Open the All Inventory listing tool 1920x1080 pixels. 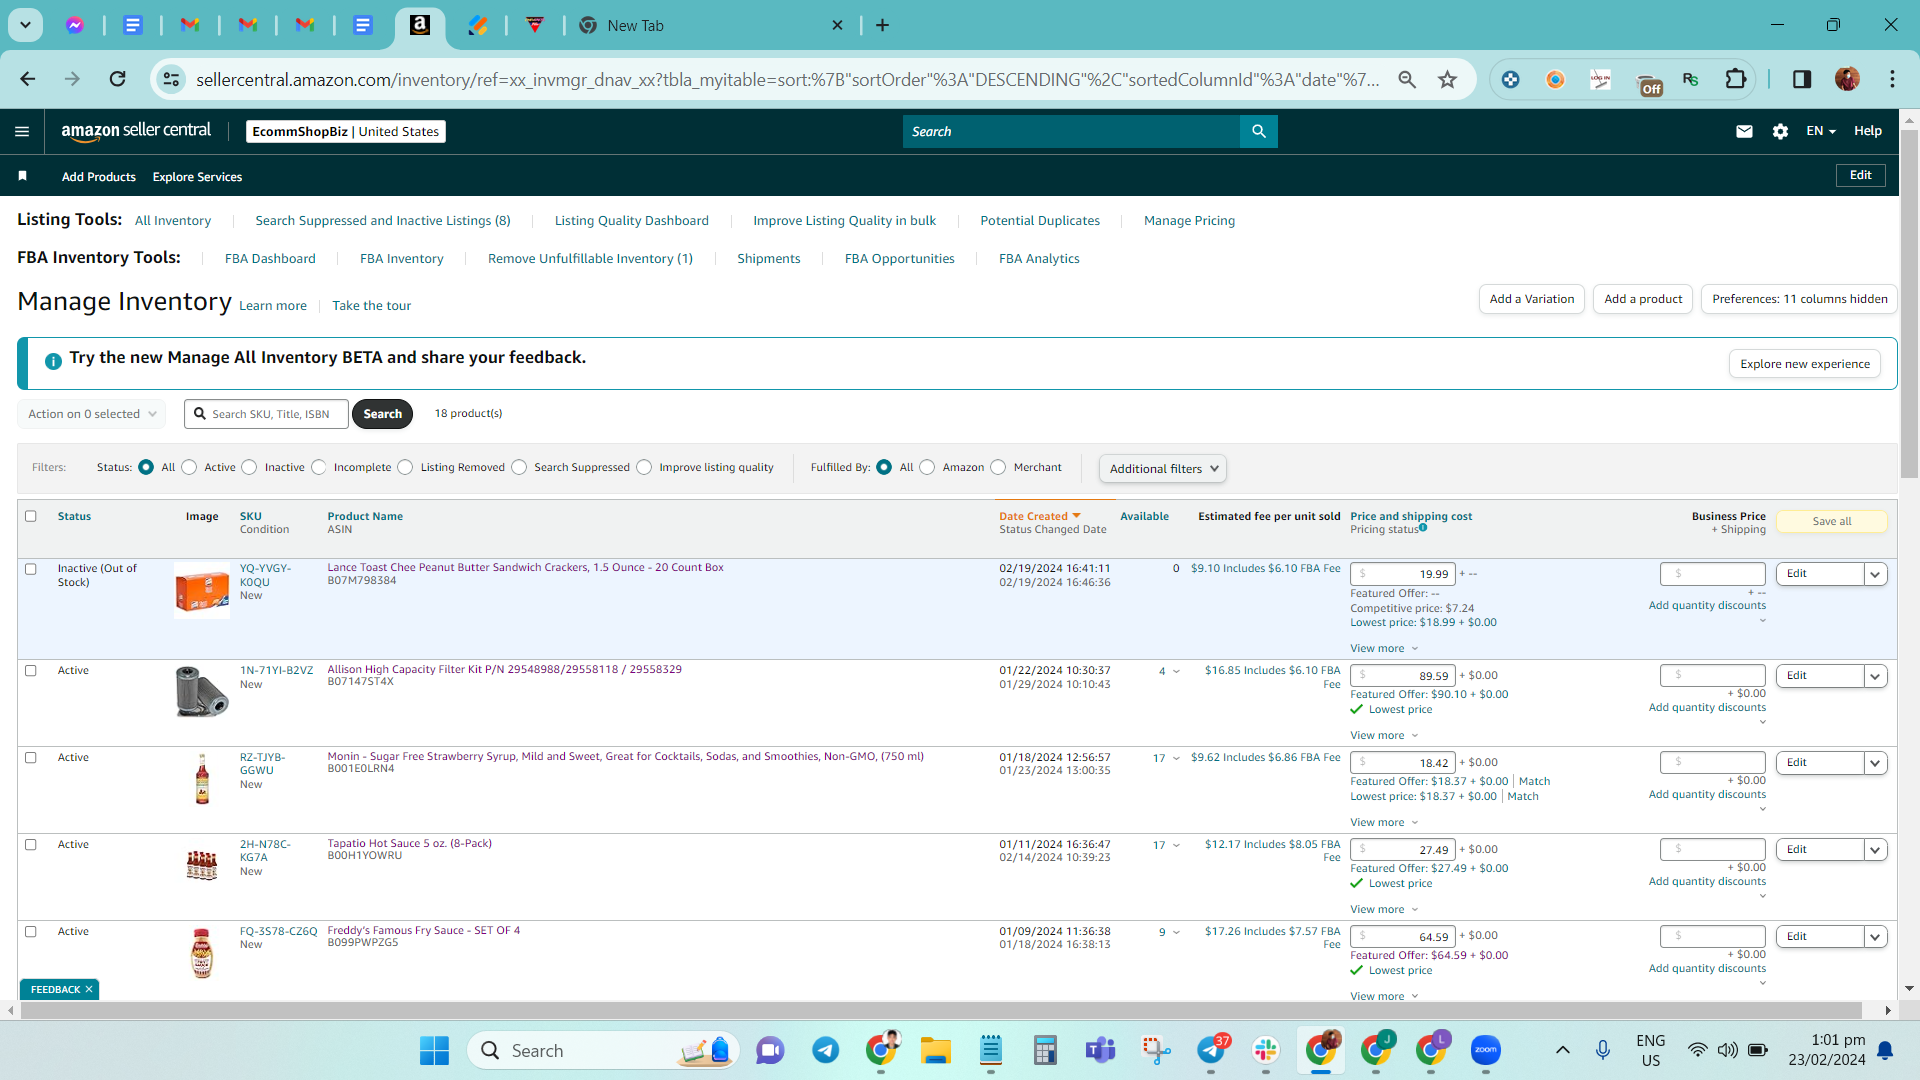tap(173, 221)
